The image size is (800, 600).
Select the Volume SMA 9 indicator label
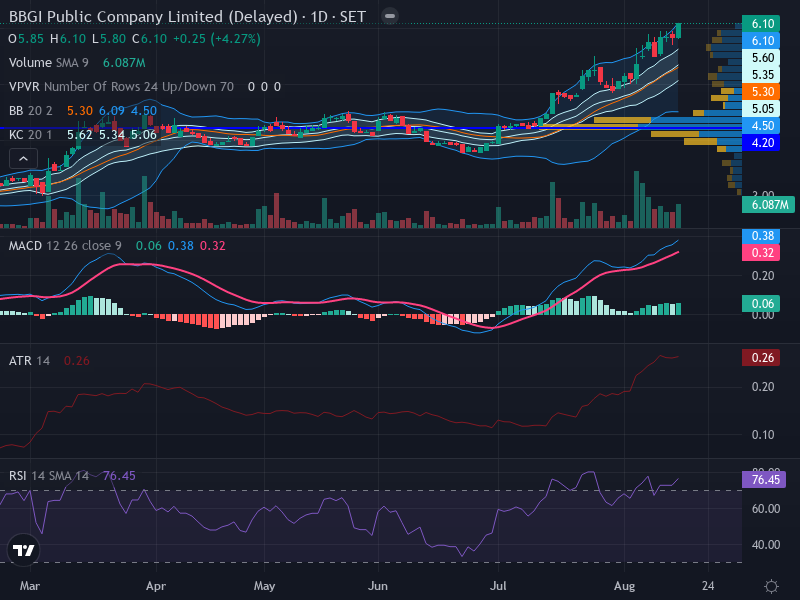click(48, 63)
